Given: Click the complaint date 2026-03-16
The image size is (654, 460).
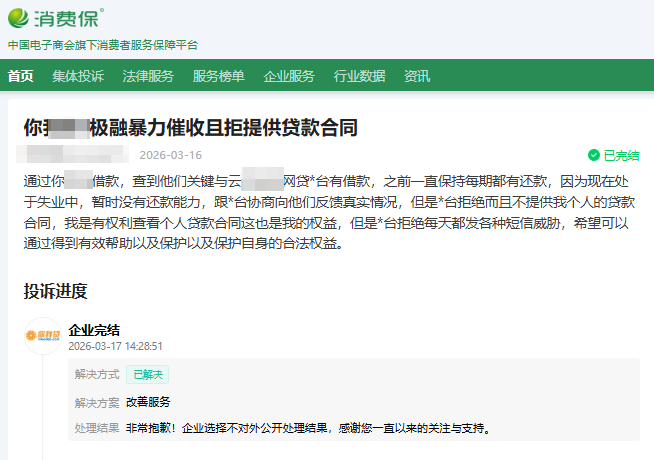Looking at the screenshot, I should tap(170, 155).
